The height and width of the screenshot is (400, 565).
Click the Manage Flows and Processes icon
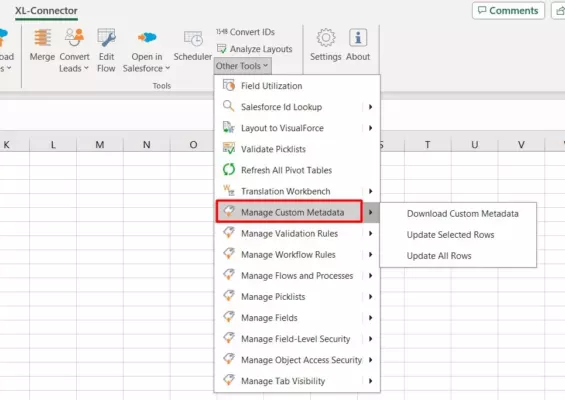pos(229,275)
